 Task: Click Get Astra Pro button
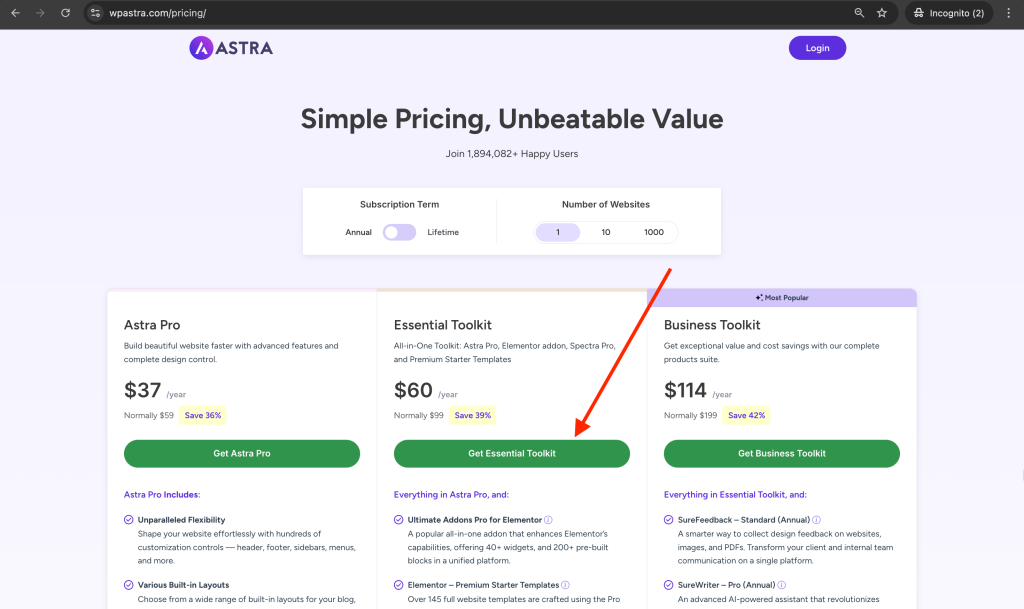(x=242, y=454)
